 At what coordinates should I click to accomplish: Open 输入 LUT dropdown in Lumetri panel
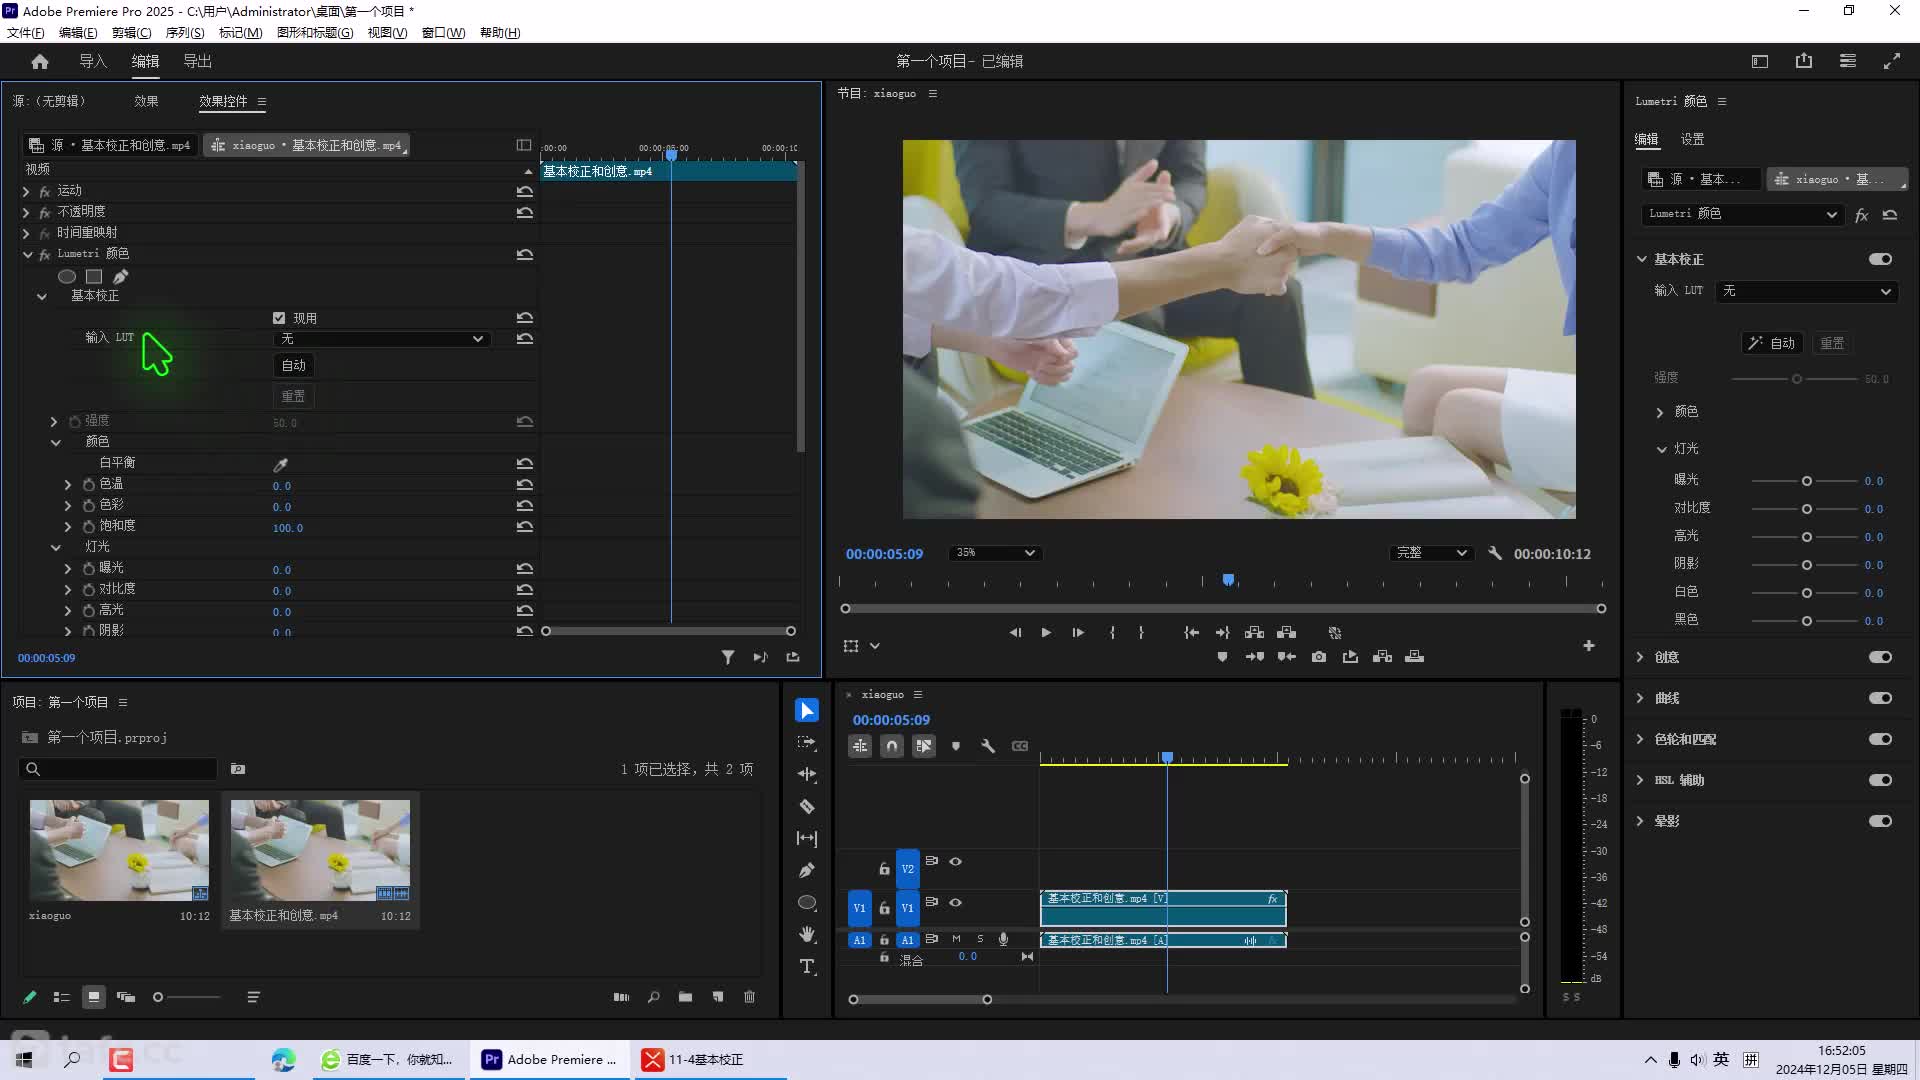pos(1806,291)
